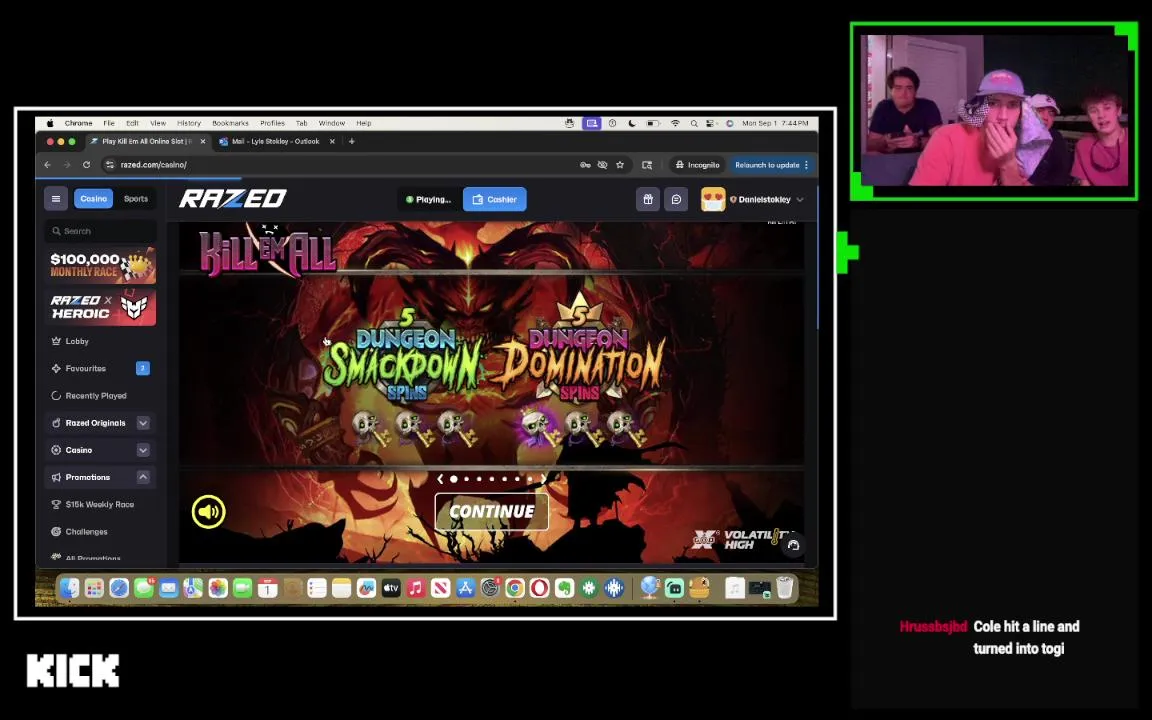The width and height of the screenshot is (1152, 720).
Task: Open the Window menu
Action: click(331, 123)
